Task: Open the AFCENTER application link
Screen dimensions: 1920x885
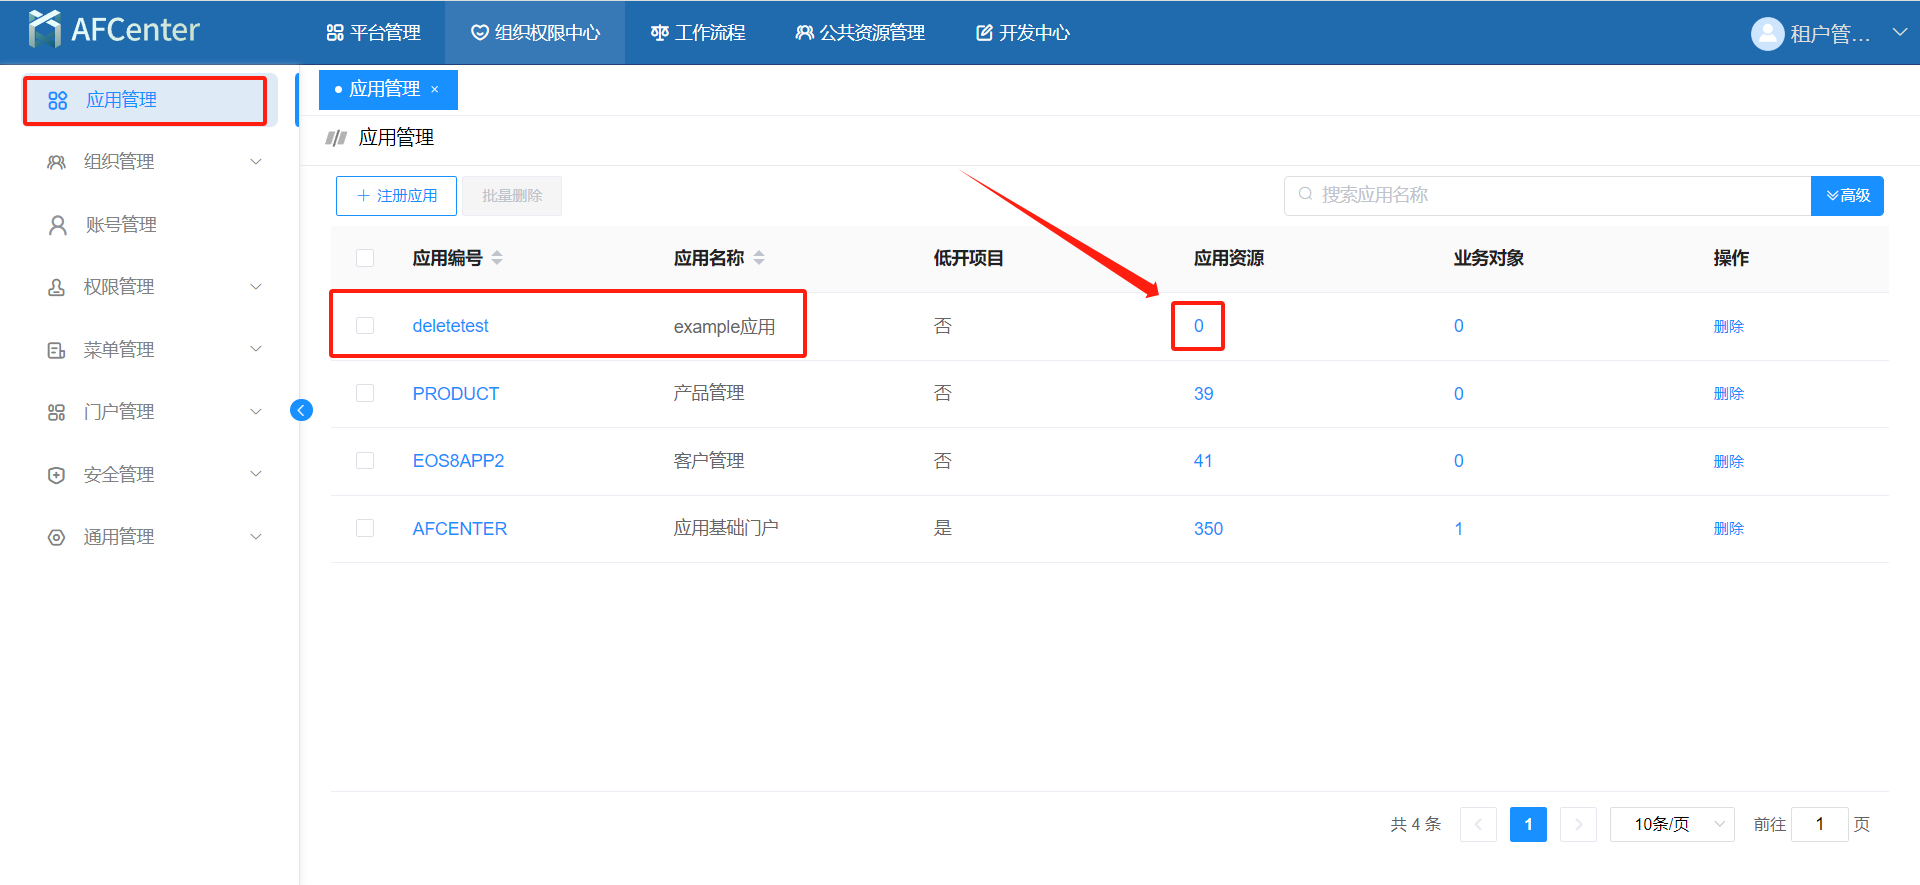Action: click(459, 529)
